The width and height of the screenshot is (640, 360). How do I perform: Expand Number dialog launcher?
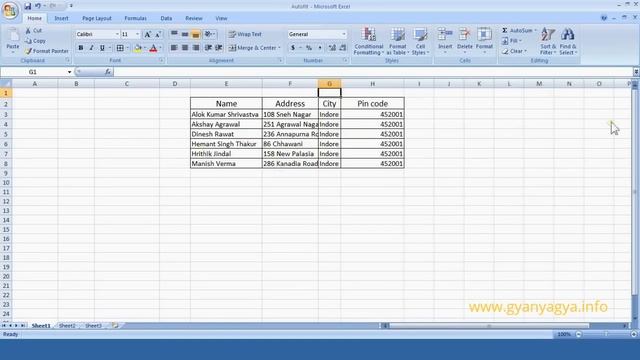pyautogui.click(x=345, y=60)
